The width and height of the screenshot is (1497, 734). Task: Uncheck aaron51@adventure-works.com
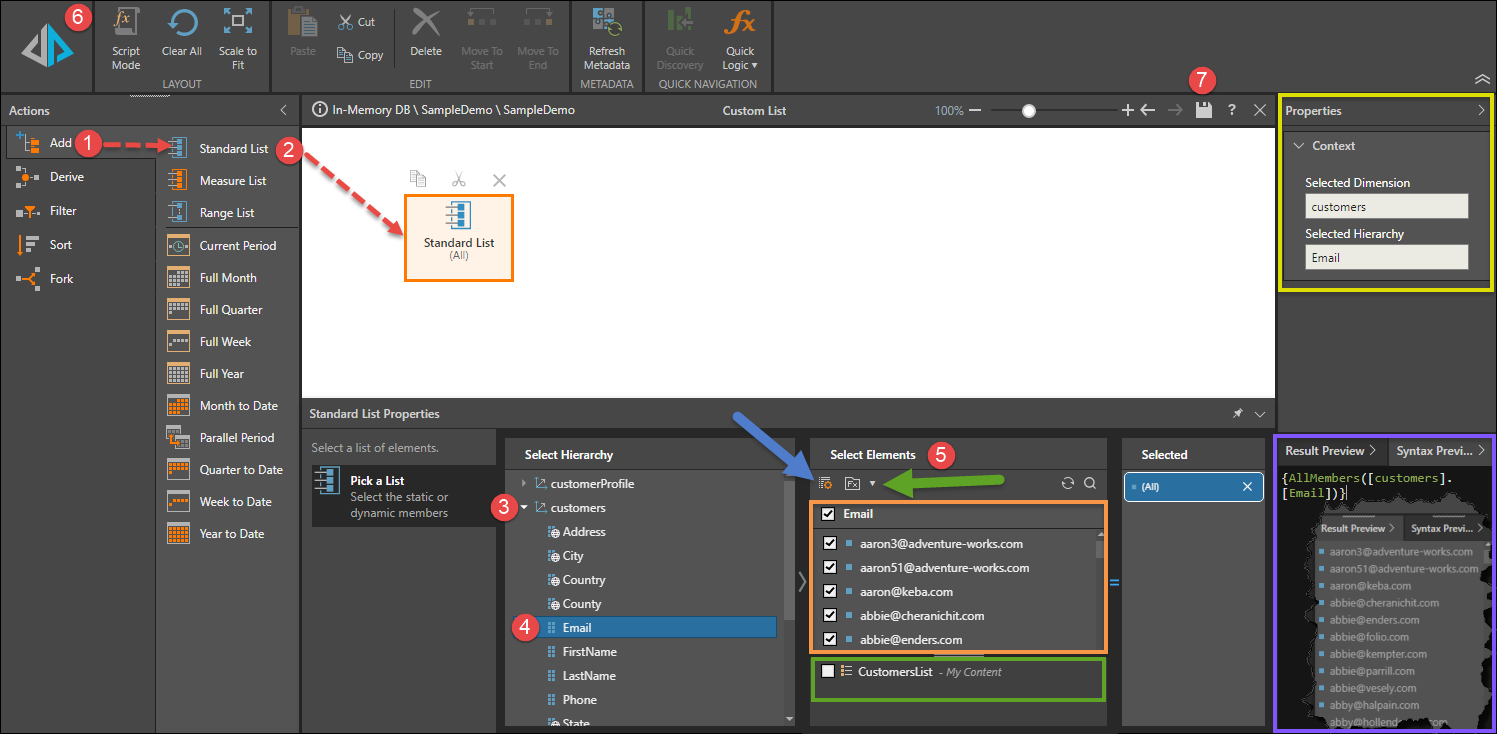click(x=829, y=568)
